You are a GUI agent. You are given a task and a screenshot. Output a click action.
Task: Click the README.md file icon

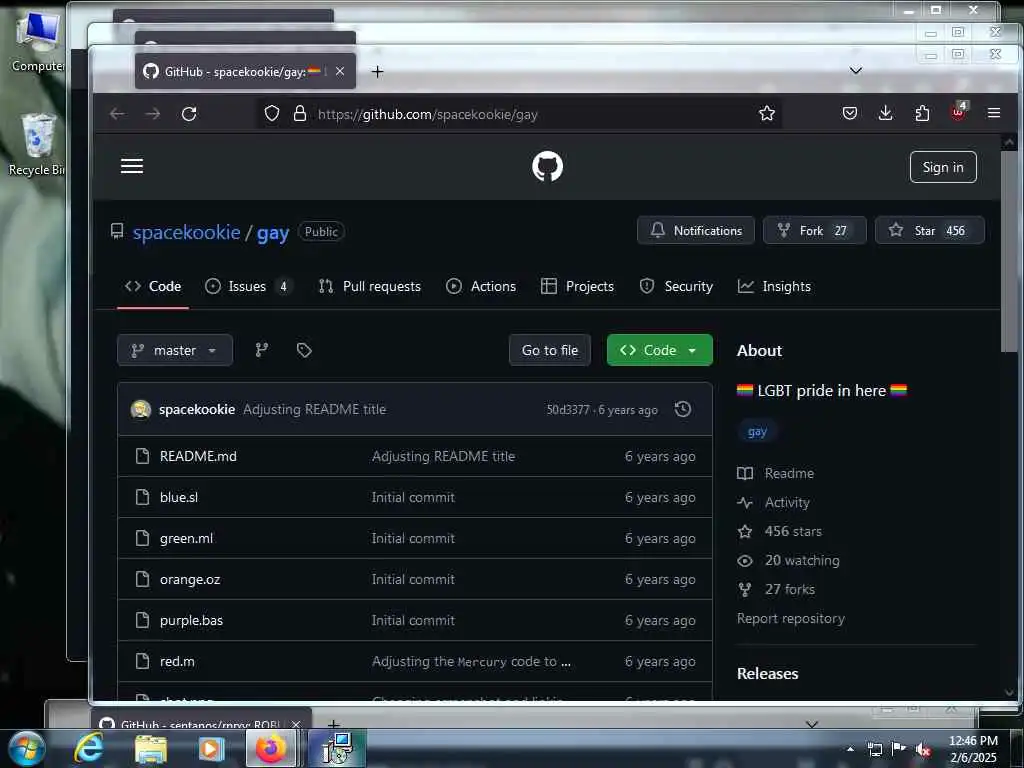142,456
